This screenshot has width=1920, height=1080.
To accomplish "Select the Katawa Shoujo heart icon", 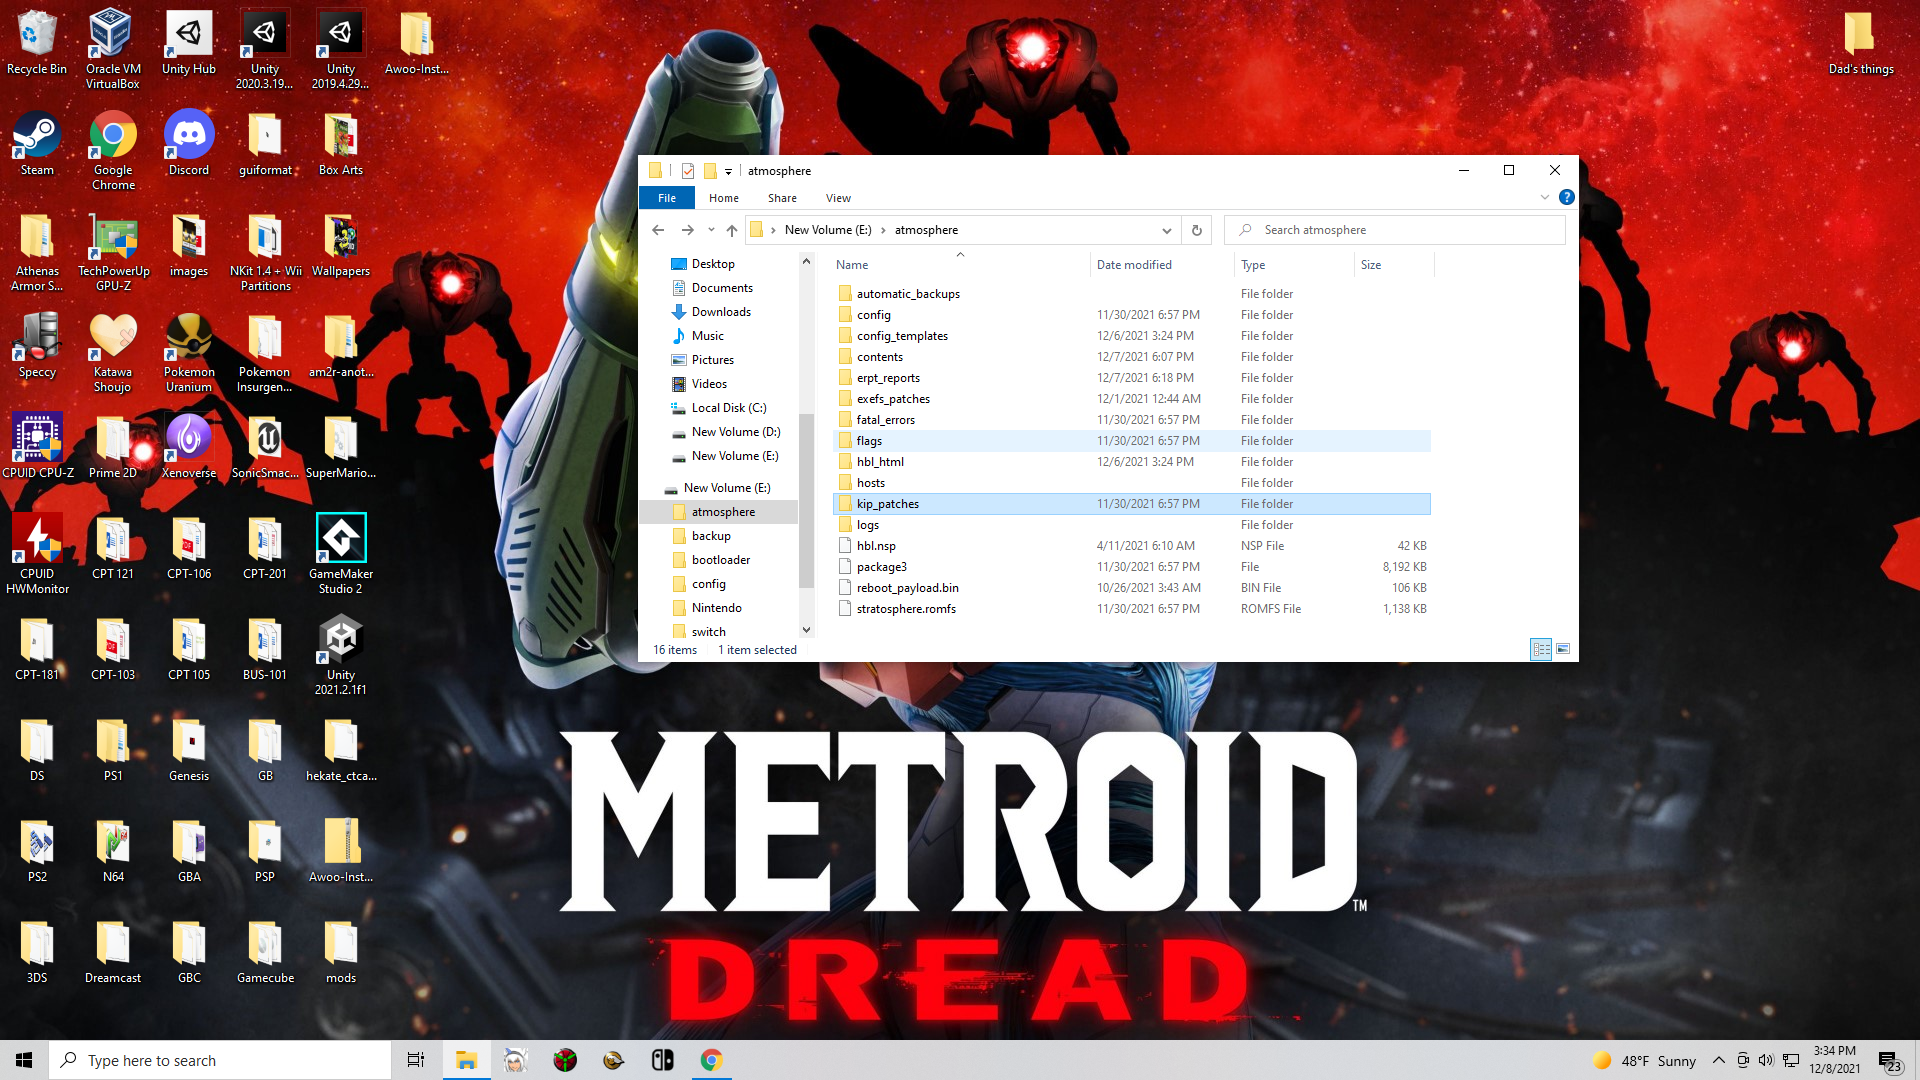I will 113,353.
